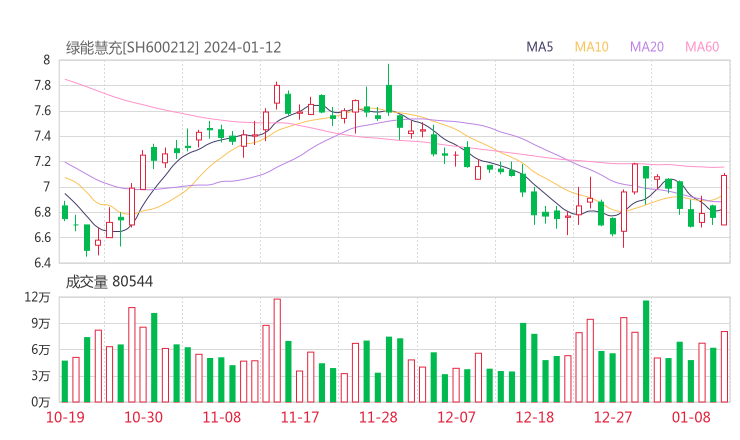The height and width of the screenshot is (440, 740).
Task: Click the 12-27 date axis label
Action: [613, 417]
